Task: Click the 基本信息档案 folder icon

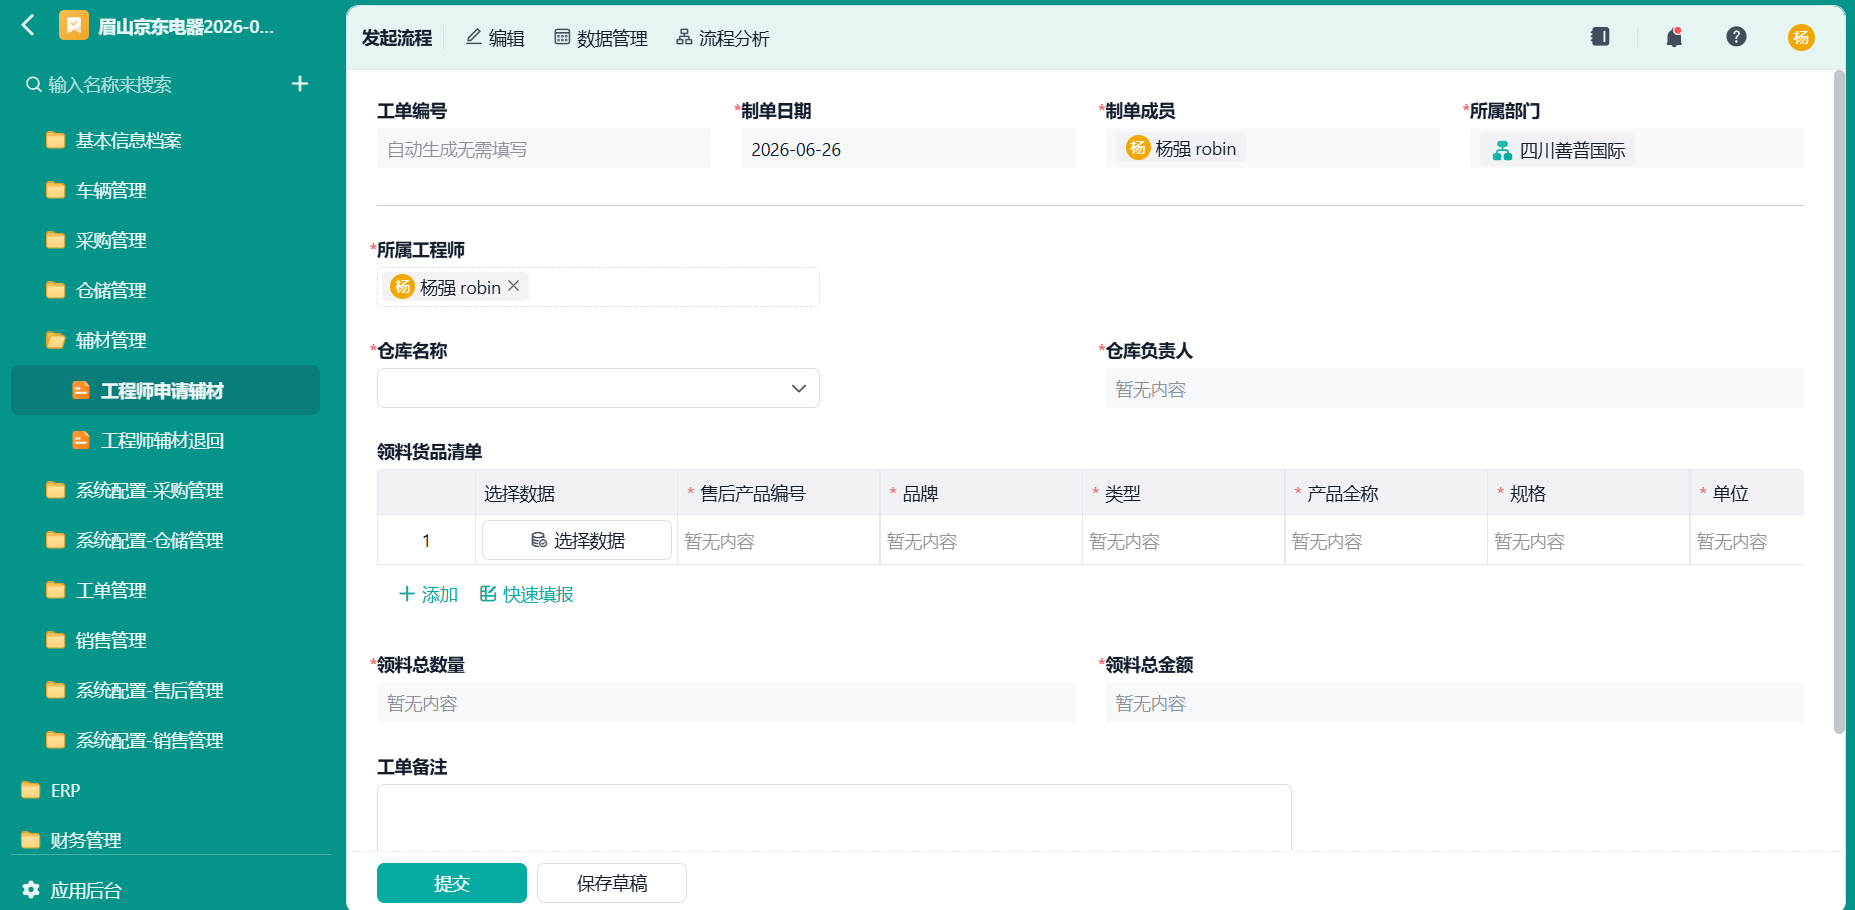Action: (56, 140)
